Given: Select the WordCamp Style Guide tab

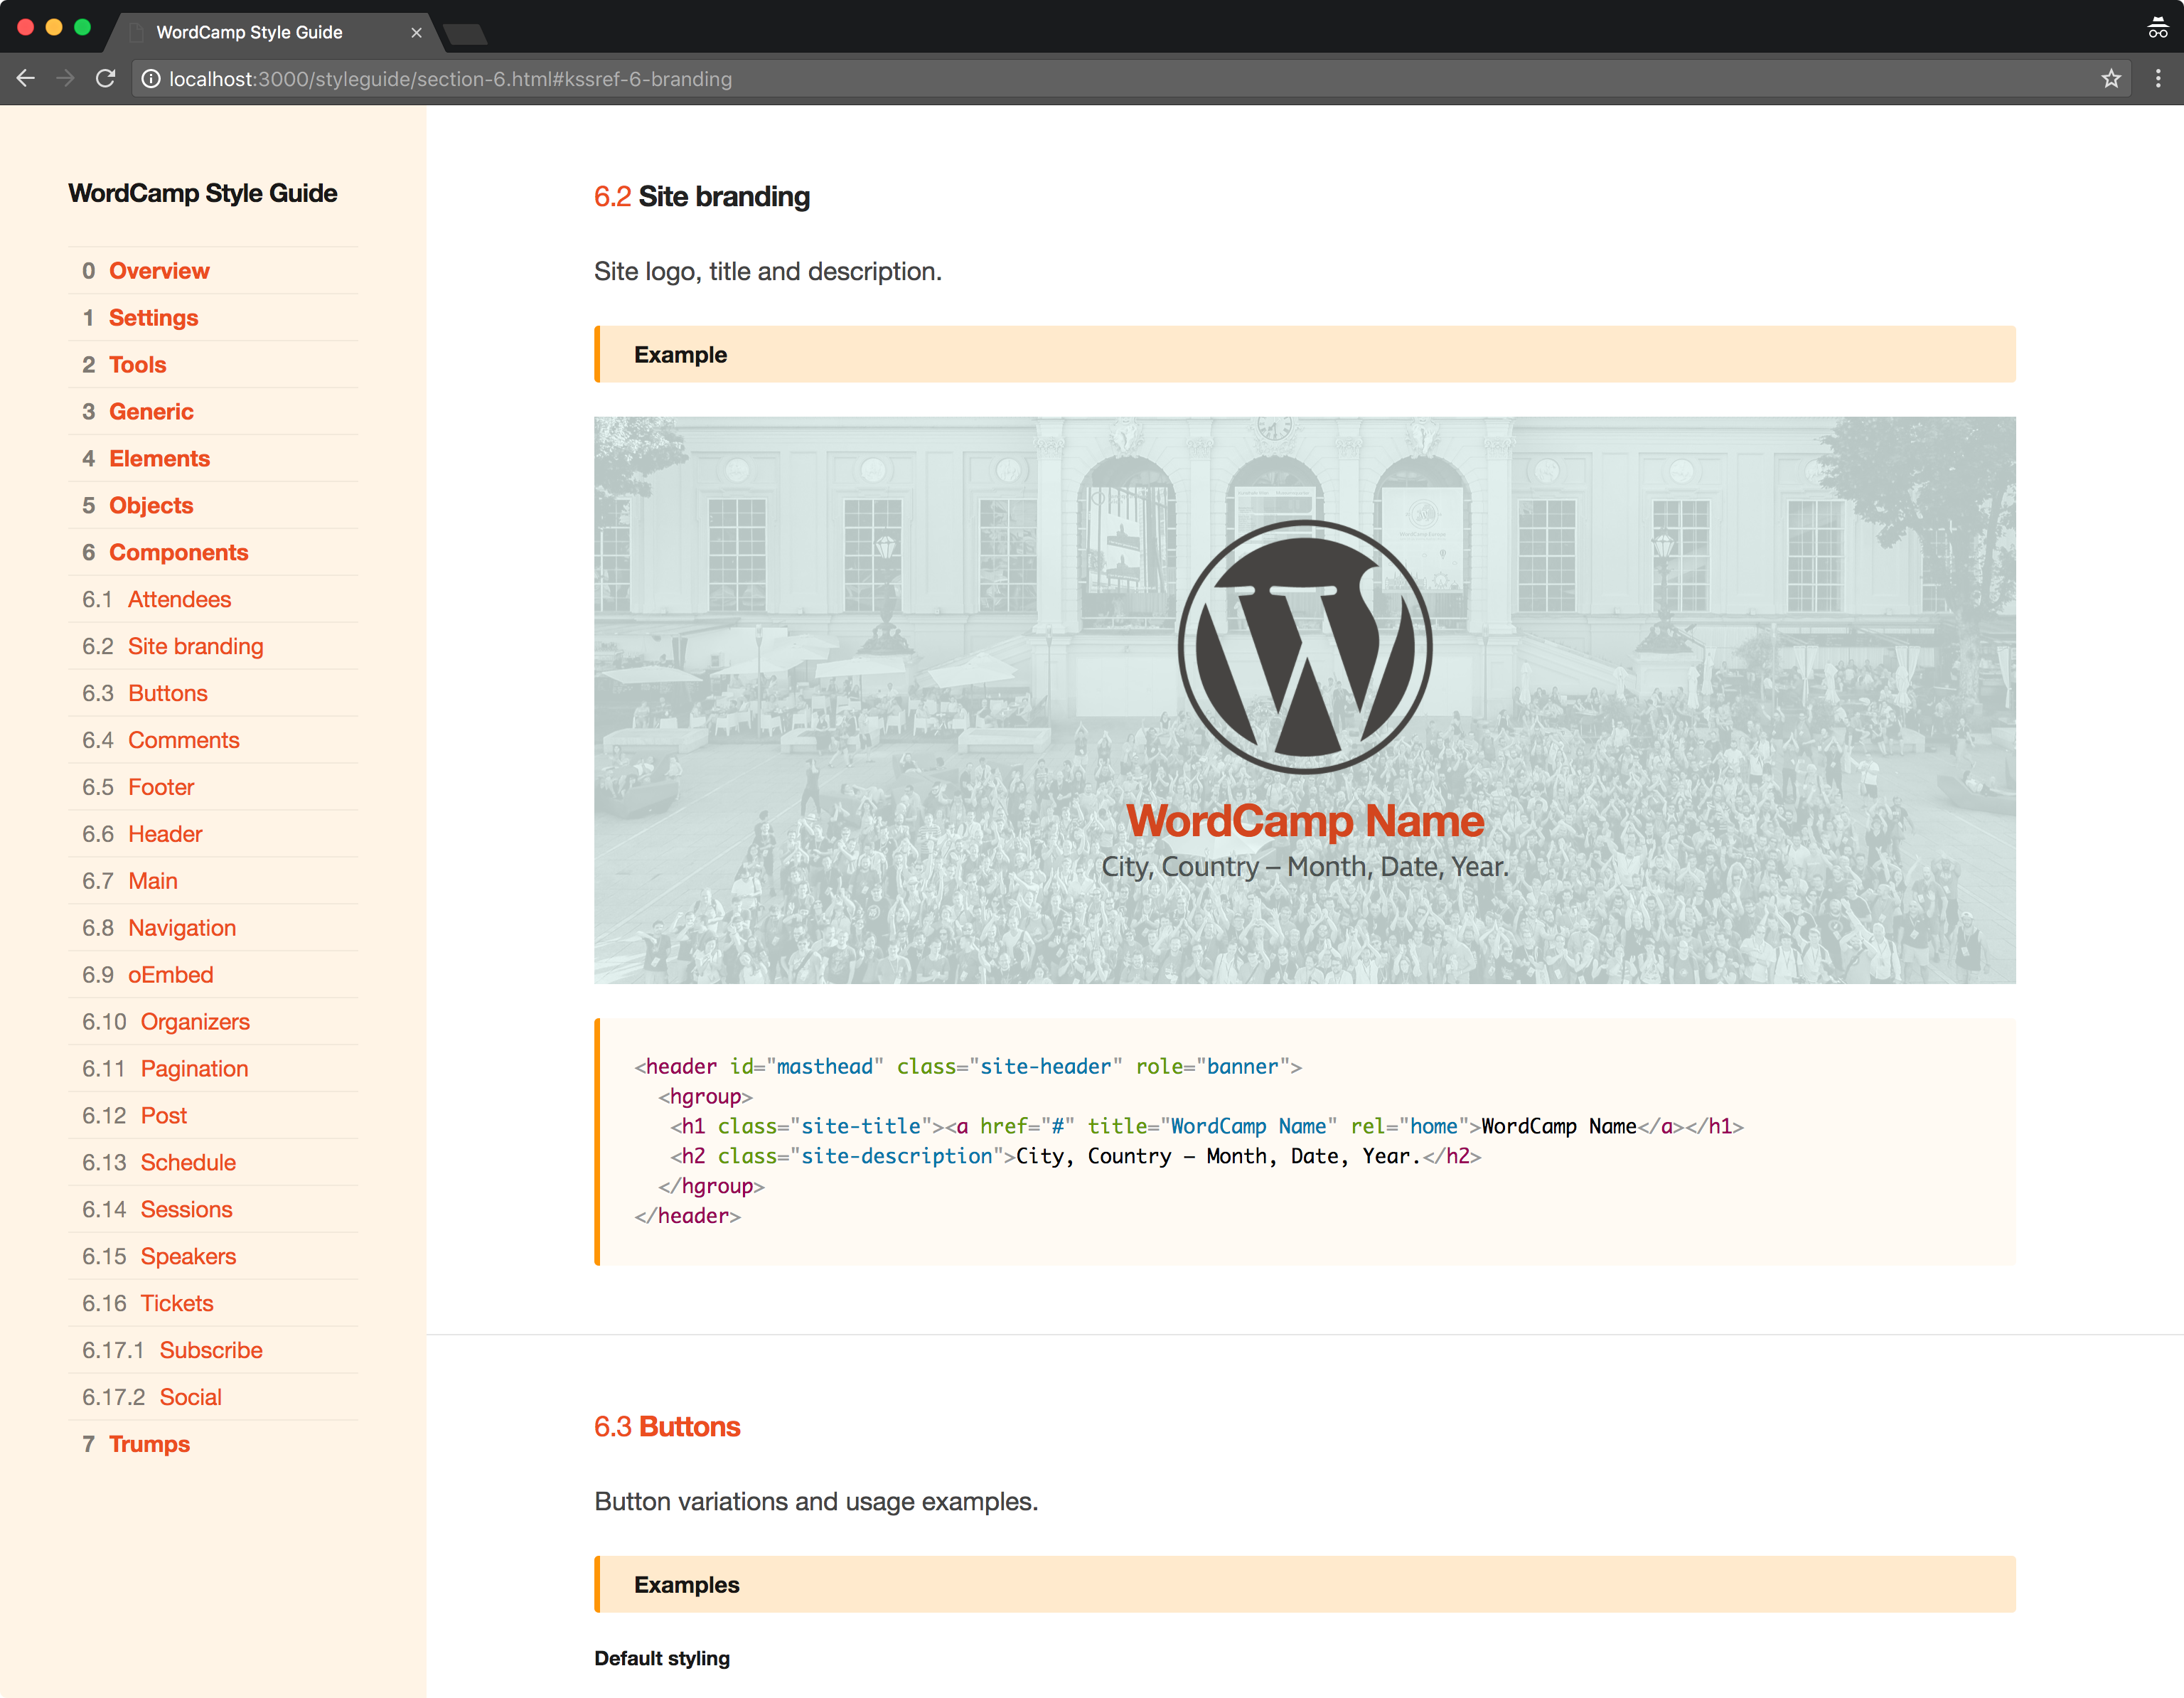Looking at the screenshot, I should coord(250,32).
